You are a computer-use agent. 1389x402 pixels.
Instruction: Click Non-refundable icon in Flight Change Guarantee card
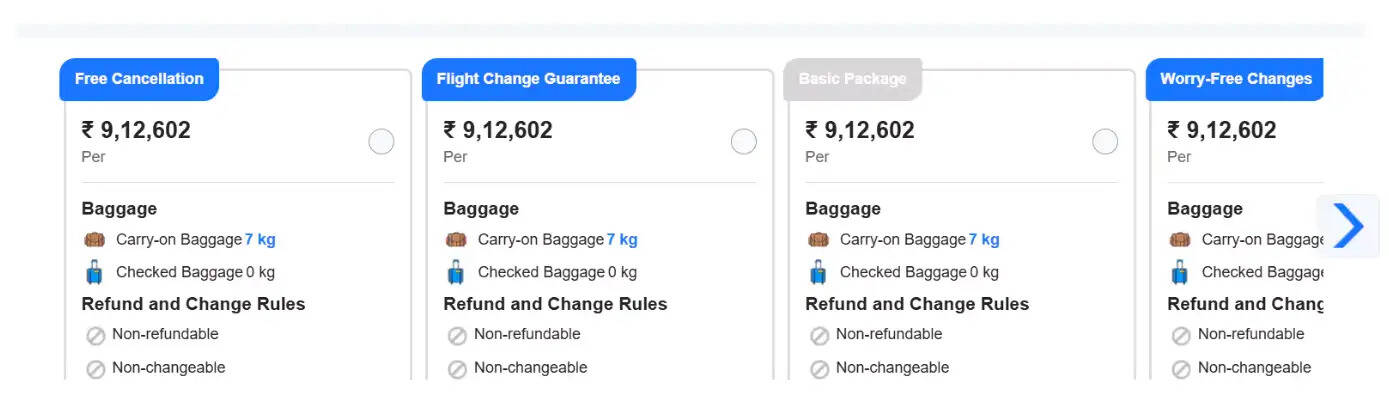coord(457,336)
